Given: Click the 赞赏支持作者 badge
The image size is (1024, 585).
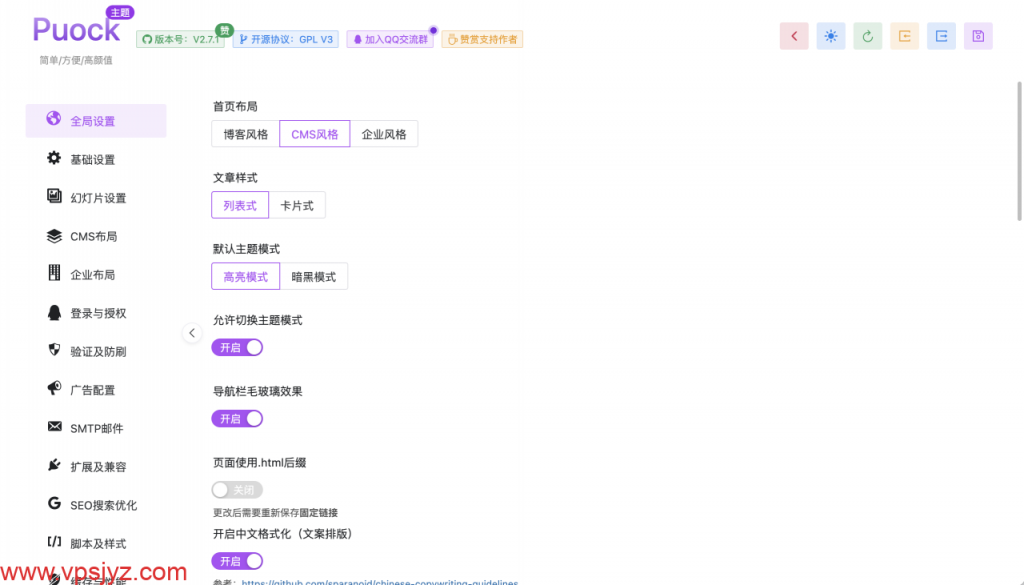Looking at the screenshot, I should (483, 40).
